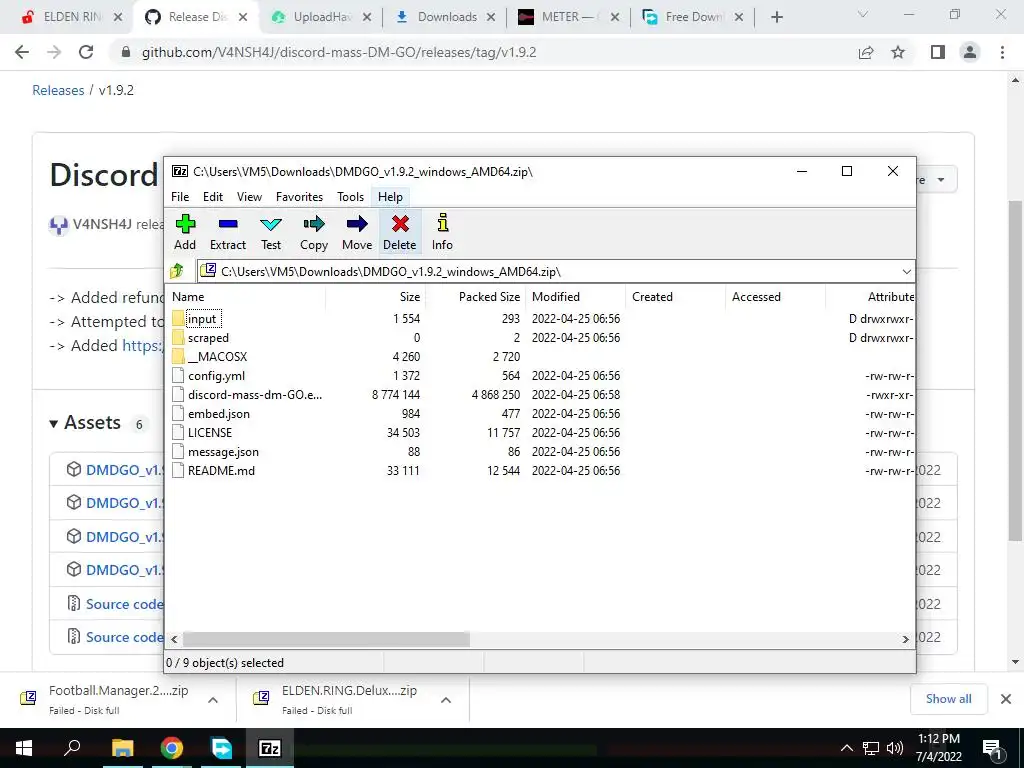Click Show all downloads button

point(948,699)
